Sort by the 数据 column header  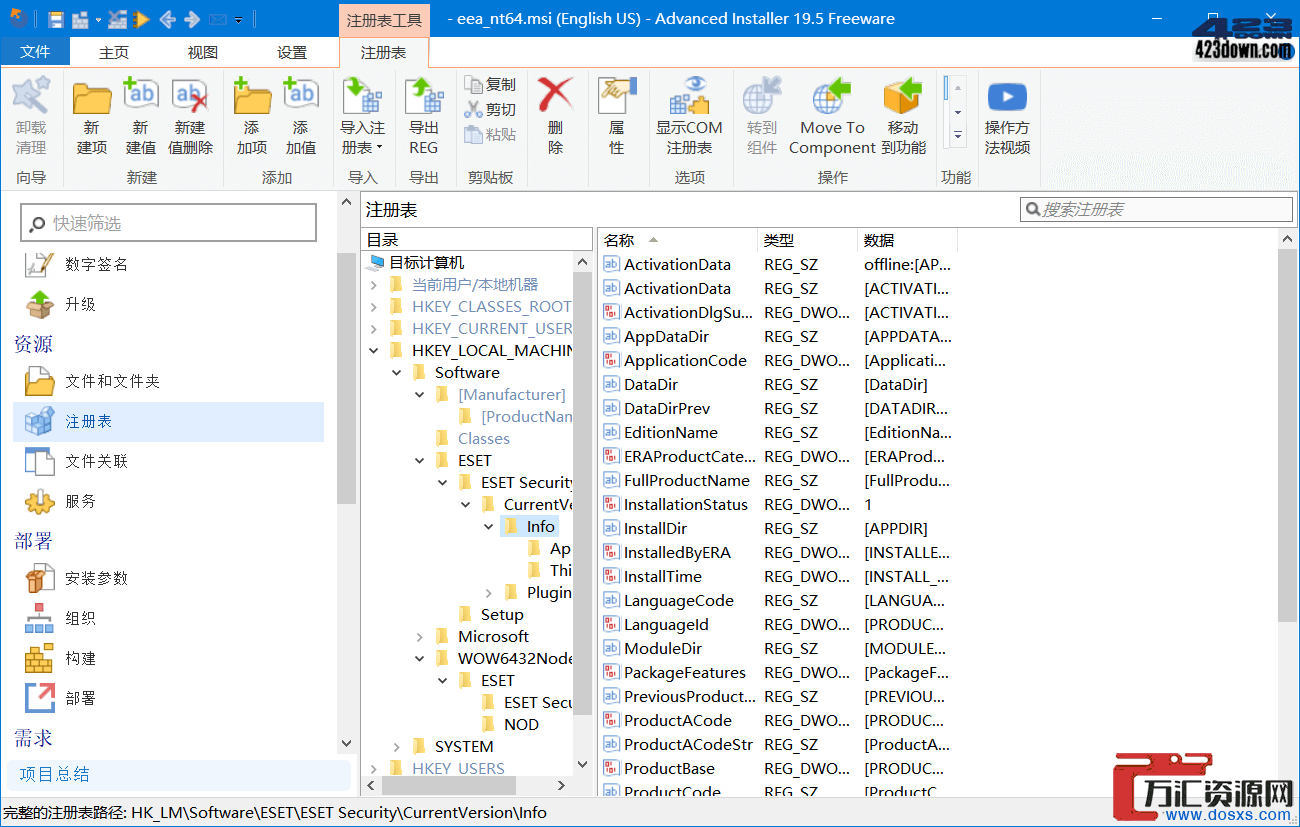tap(908, 240)
